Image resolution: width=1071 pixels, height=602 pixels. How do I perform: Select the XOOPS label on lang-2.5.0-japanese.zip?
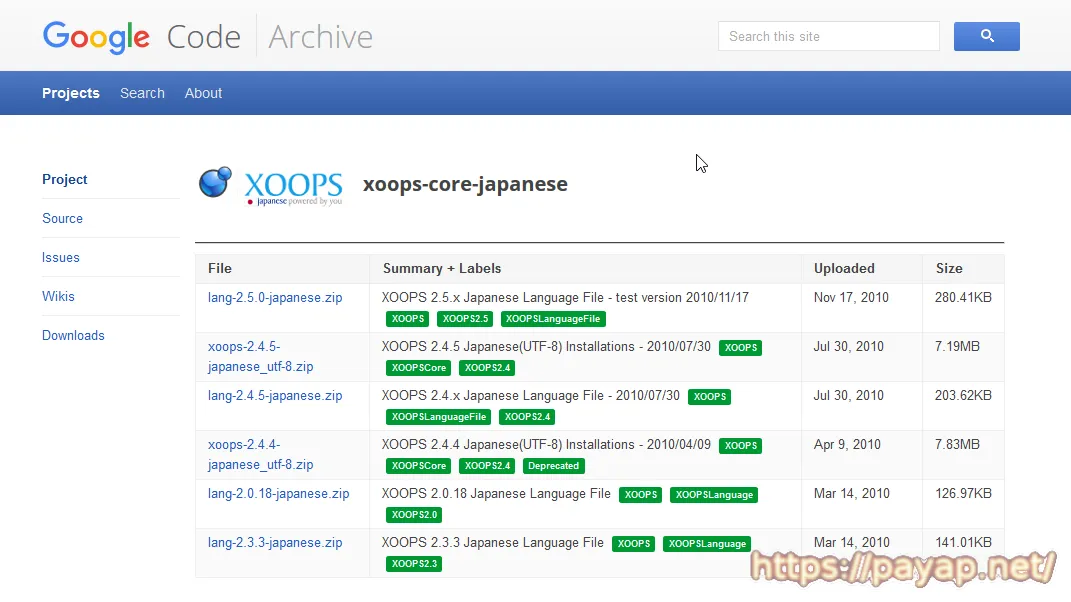tap(407, 318)
